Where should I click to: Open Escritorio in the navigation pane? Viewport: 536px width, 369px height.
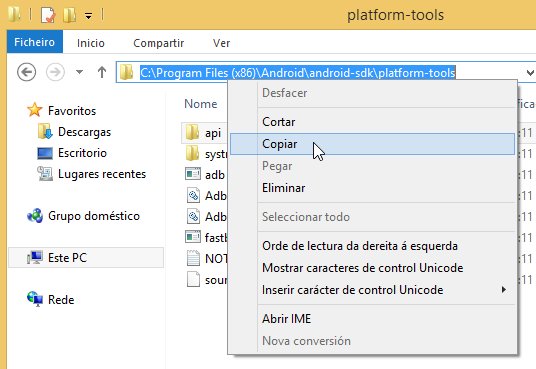[x=82, y=153]
